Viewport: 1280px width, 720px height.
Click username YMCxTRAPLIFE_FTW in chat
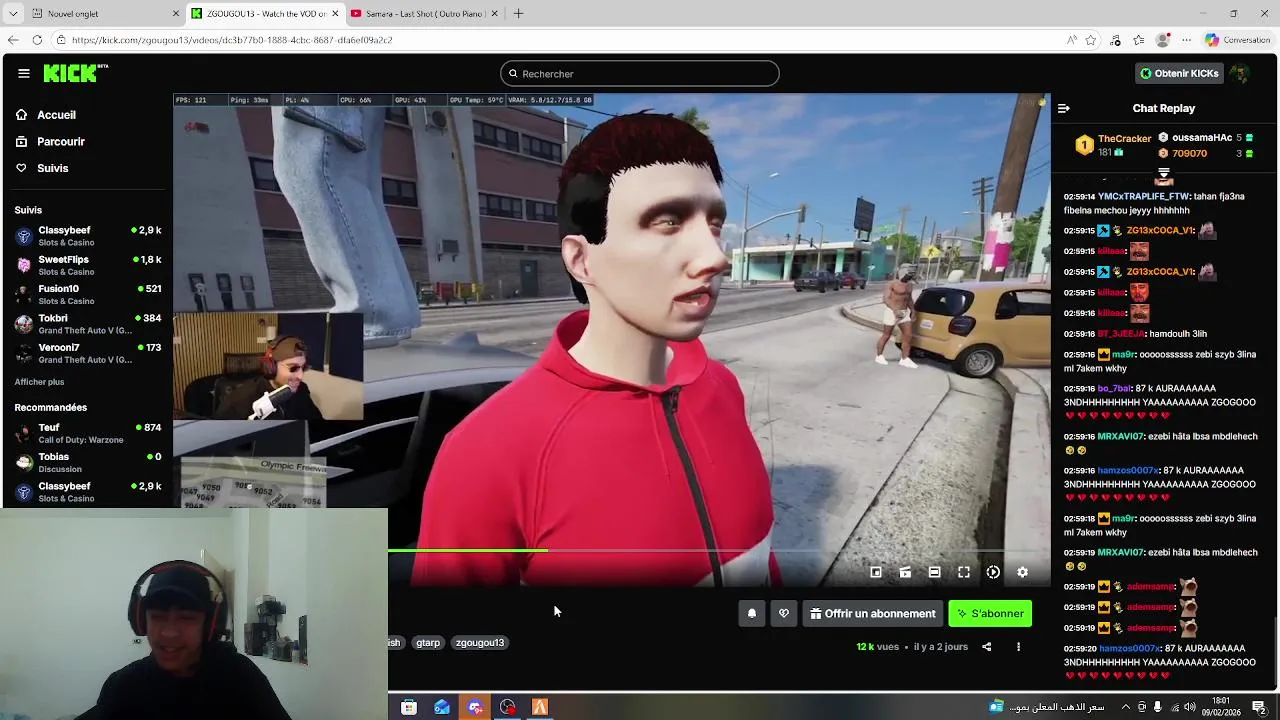pos(1144,197)
